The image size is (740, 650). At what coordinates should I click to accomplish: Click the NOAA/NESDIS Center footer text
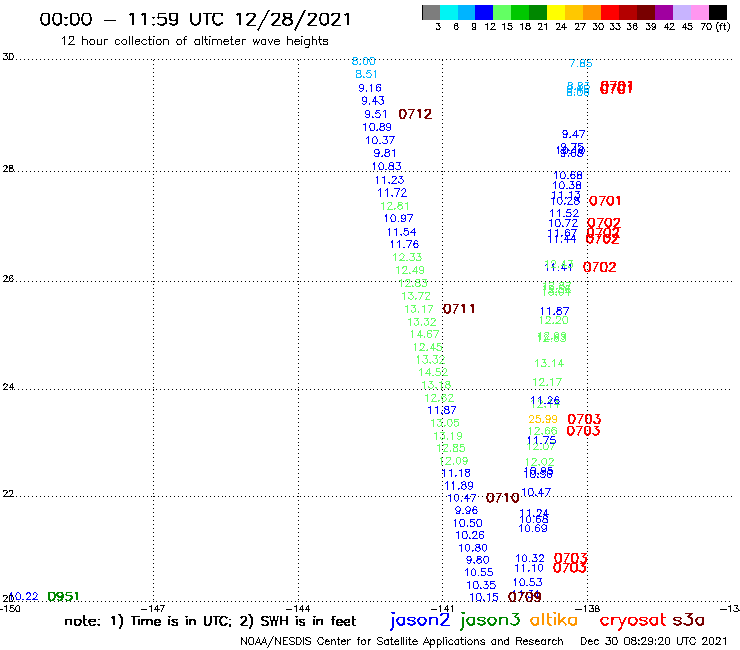point(401,642)
